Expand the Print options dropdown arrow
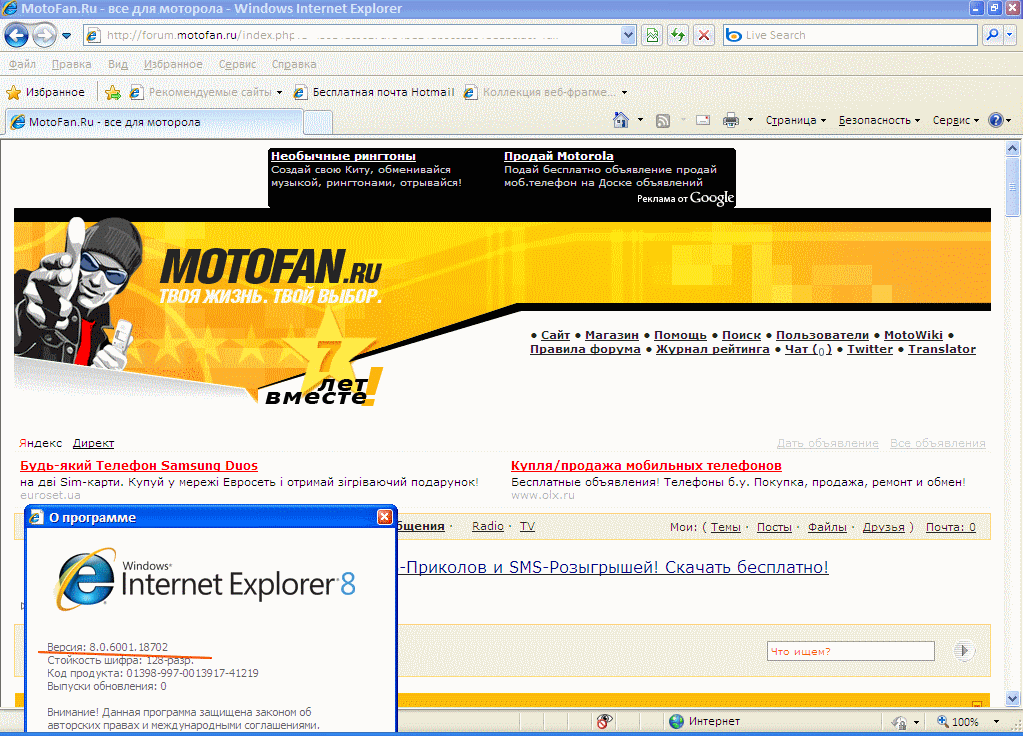This screenshot has width=1023, height=736. click(x=750, y=120)
